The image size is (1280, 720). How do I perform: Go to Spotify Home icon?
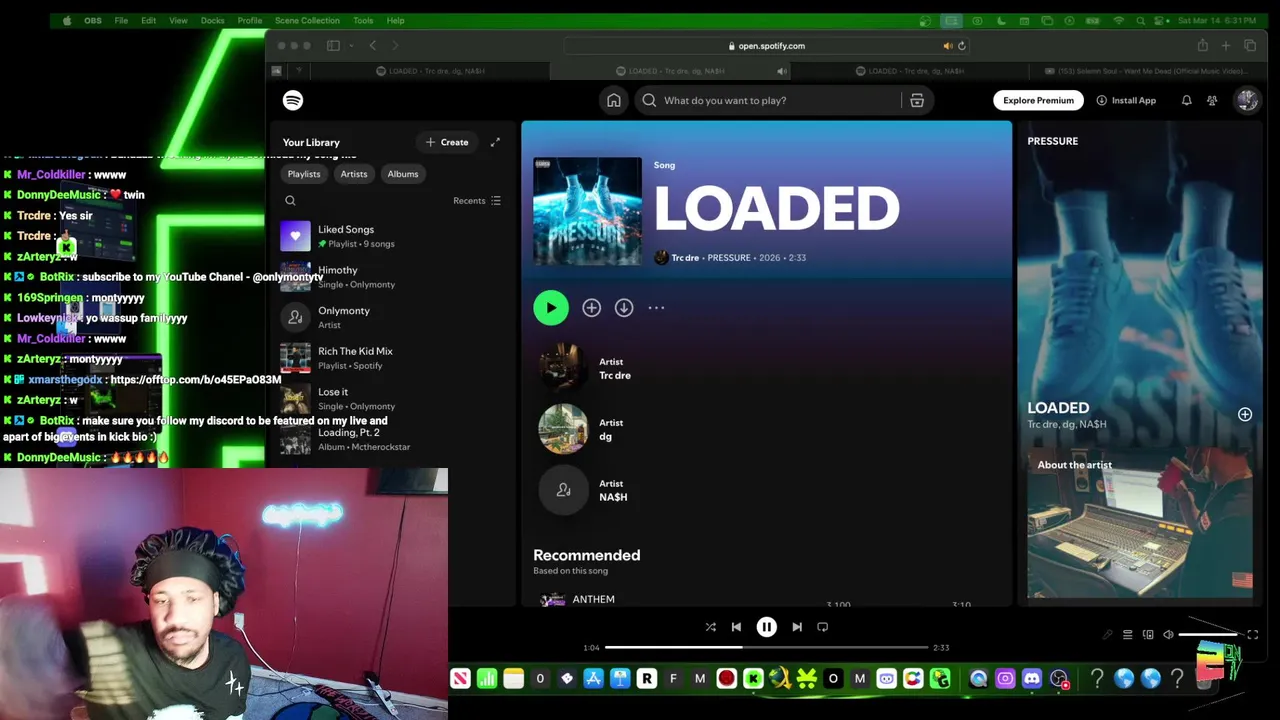(x=614, y=100)
